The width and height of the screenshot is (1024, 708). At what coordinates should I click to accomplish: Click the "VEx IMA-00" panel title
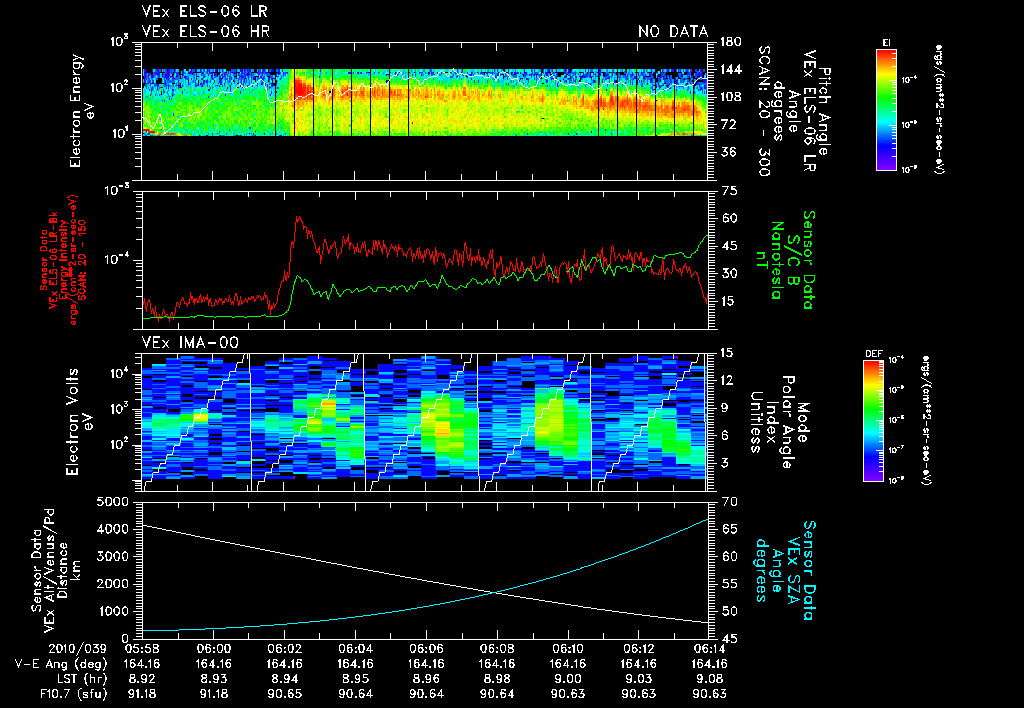190,342
